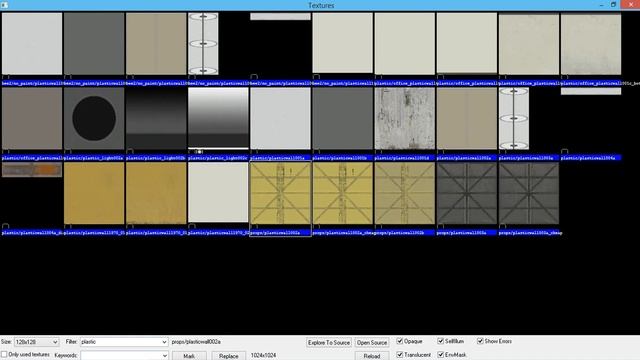Restore down the Textures window
Image resolution: width=640 pixels, height=360 pixels.
pyautogui.click(x=613, y=4)
